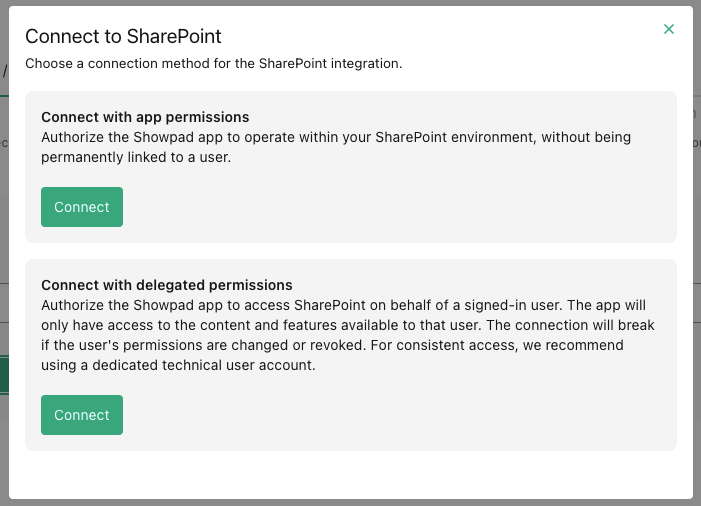Click the 'Choose a connection method' subtitle
701x506 pixels.
214,63
